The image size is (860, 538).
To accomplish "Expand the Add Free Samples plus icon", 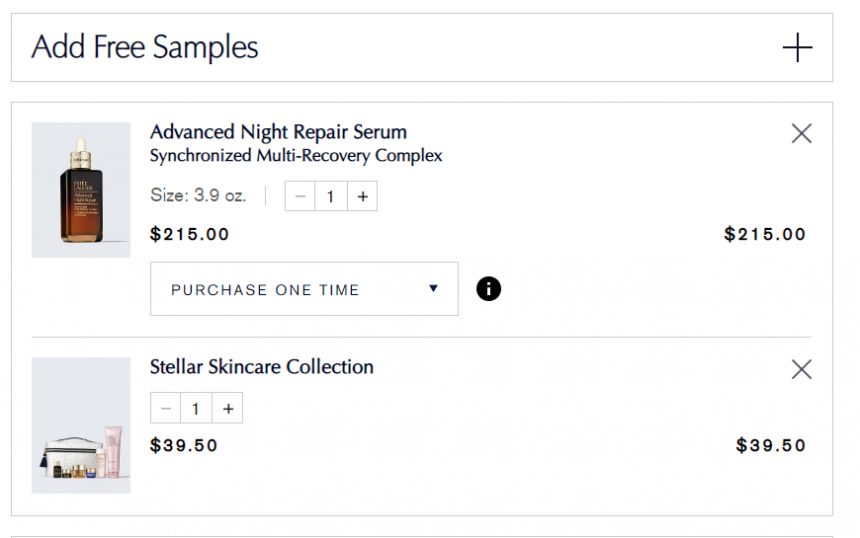I will [797, 47].
